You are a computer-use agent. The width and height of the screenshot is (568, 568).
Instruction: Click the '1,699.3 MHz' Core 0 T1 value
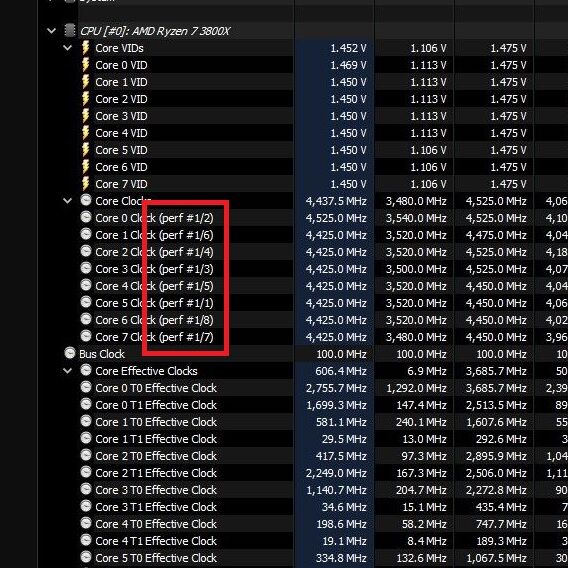pyautogui.click(x=337, y=405)
